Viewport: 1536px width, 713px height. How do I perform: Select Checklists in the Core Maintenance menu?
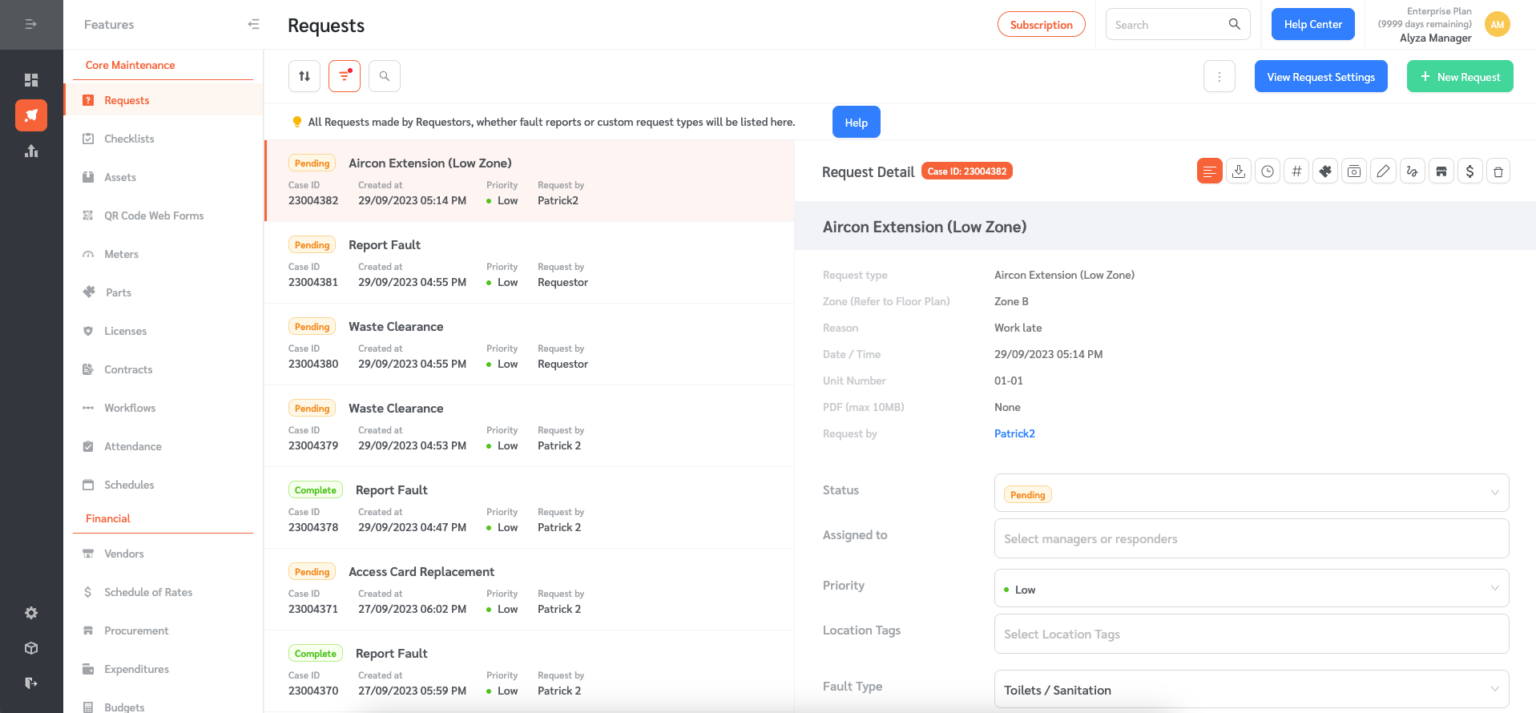coord(131,138)
